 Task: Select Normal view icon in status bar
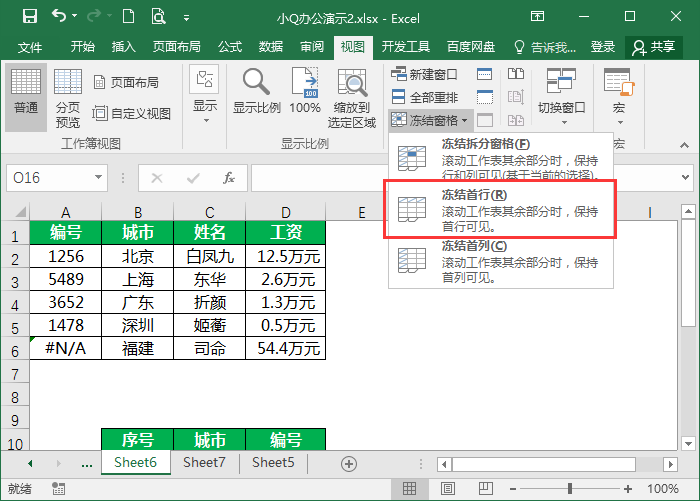pos(409,488)
